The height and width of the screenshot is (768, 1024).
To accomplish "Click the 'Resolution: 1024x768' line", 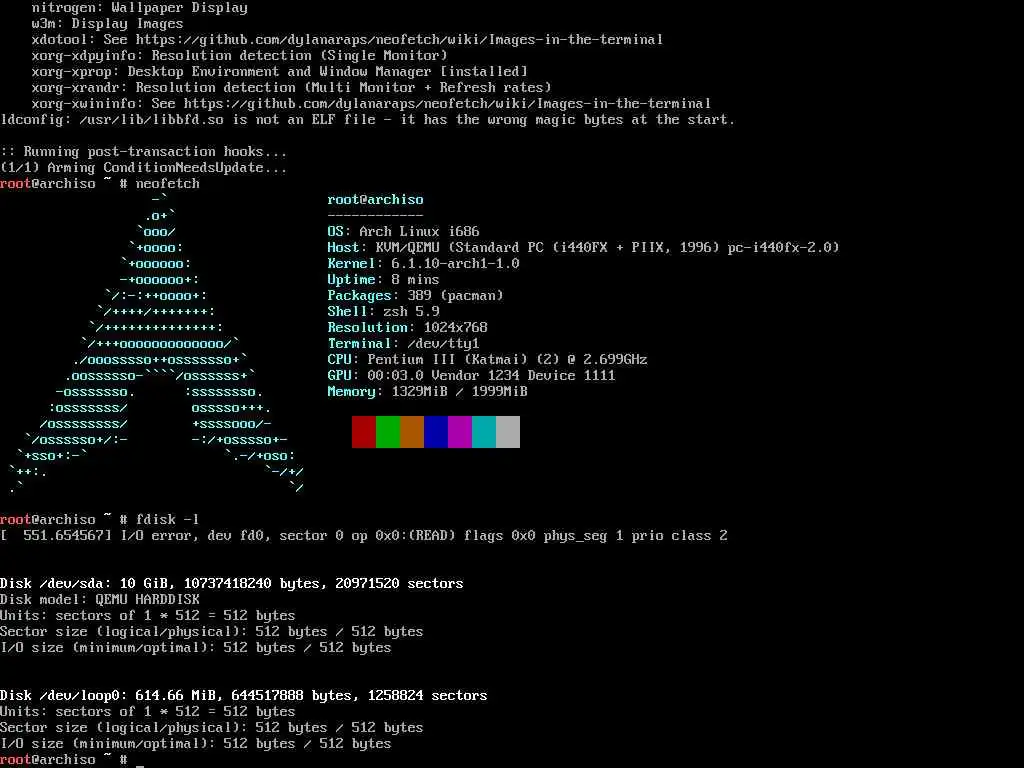I will [408, 328].
